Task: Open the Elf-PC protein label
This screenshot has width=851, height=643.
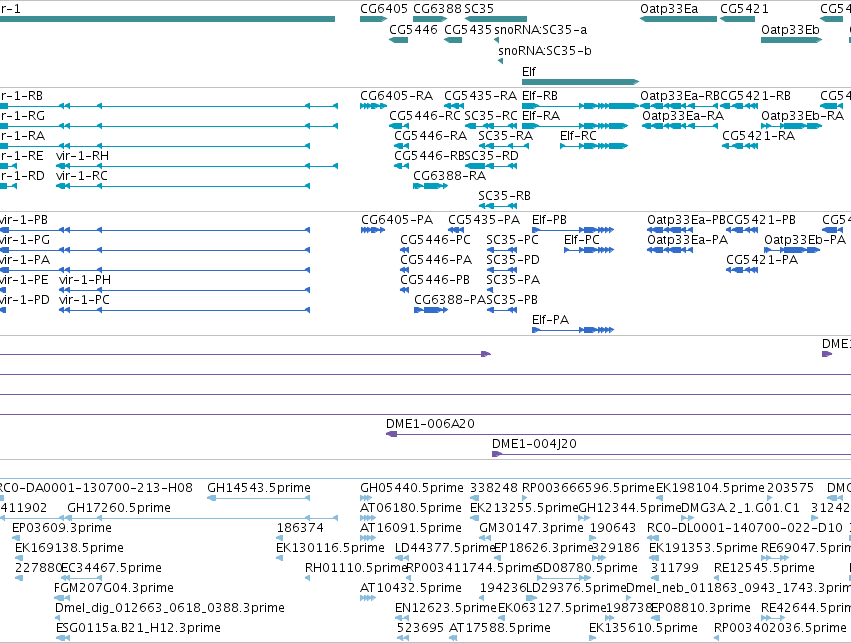Action: [x=582, y=240]
